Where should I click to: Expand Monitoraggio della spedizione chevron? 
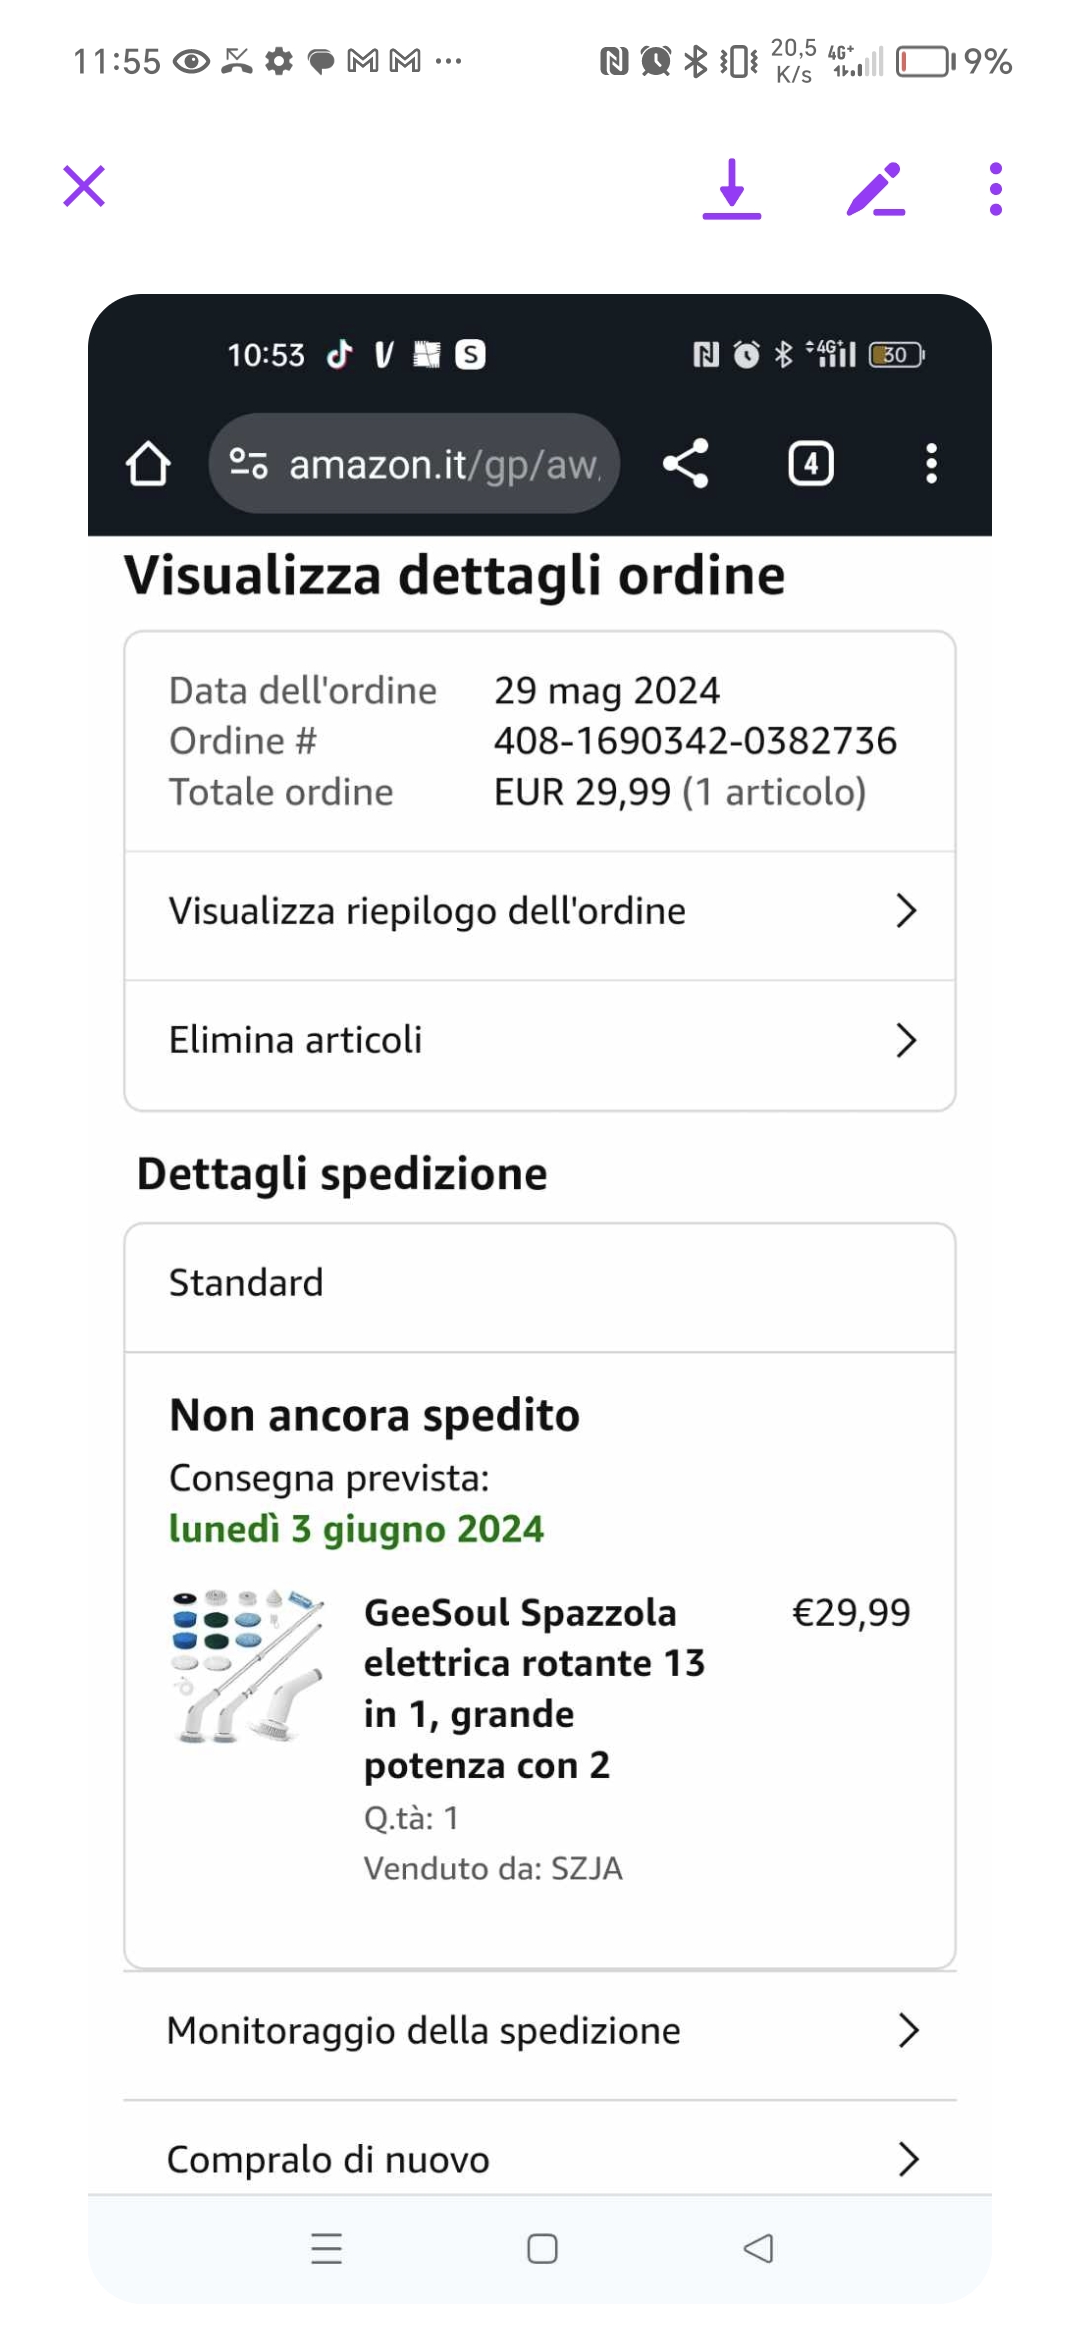coord(907,2031)
